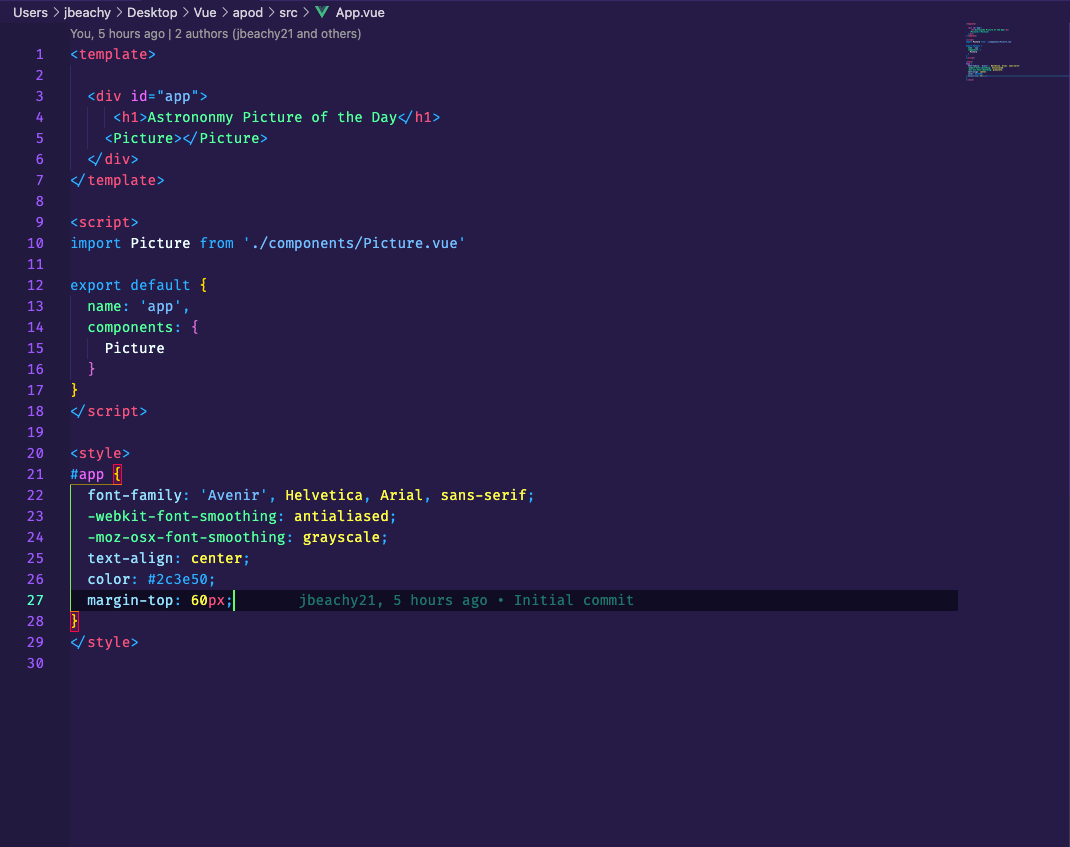Click the 'components:' property key
The image size is (1070, 847).
134,327
